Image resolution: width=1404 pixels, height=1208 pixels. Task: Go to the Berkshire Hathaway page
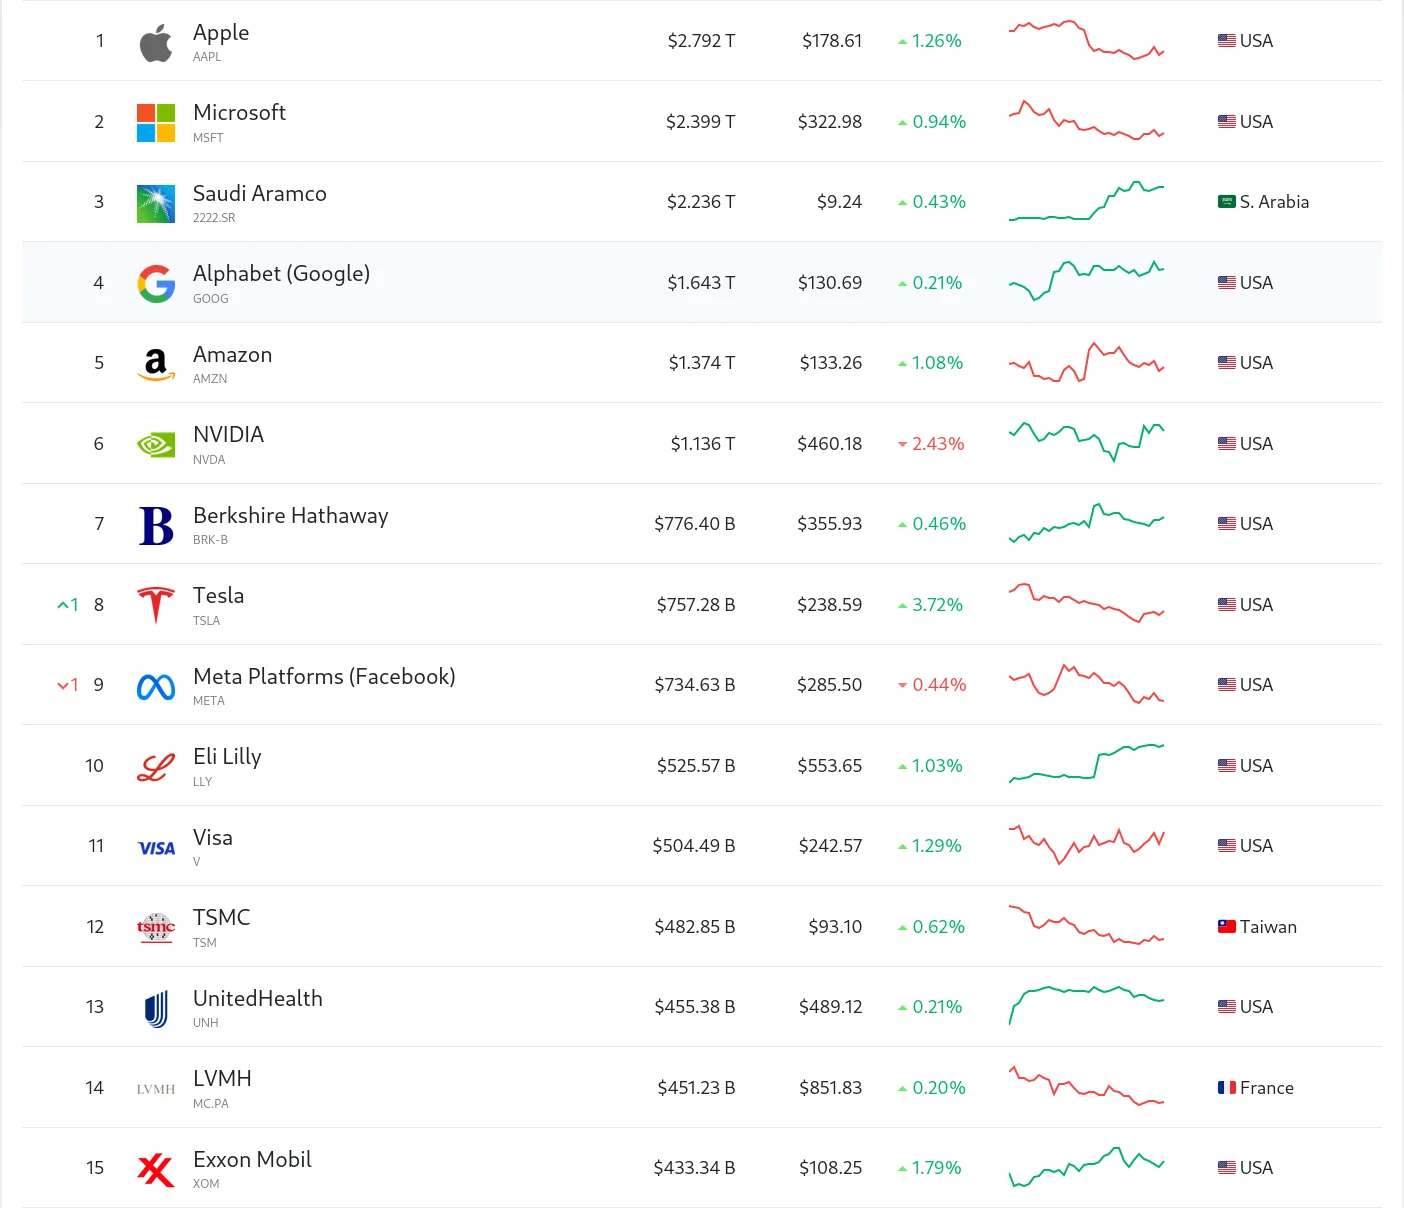coord(290,516)
